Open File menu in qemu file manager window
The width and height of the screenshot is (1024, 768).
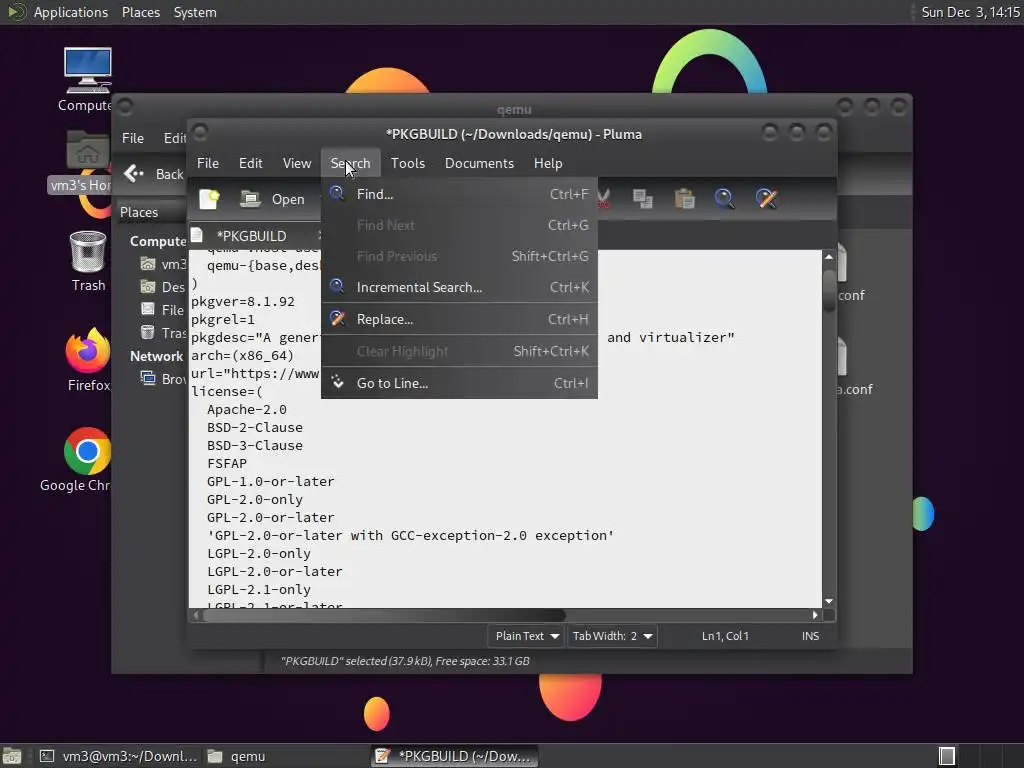(x=133, y=138)
